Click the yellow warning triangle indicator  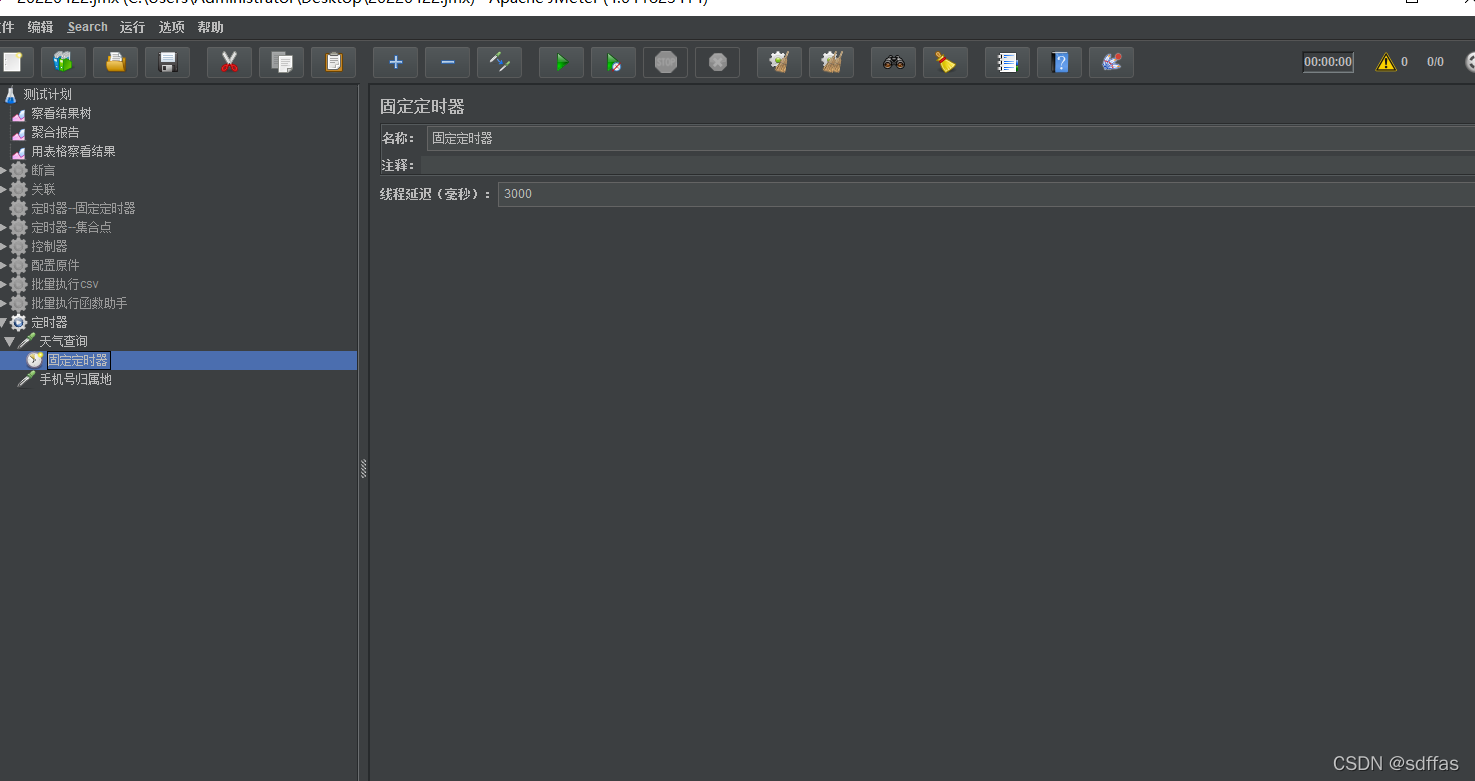[x=1385, y=62]
